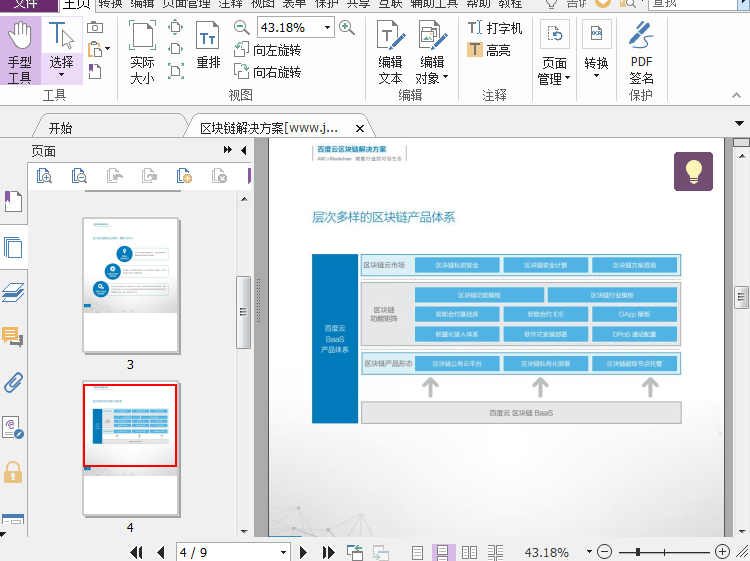Screen dimensions: 750x561
Task: Enable single page view mode
Action: point(418,552)
